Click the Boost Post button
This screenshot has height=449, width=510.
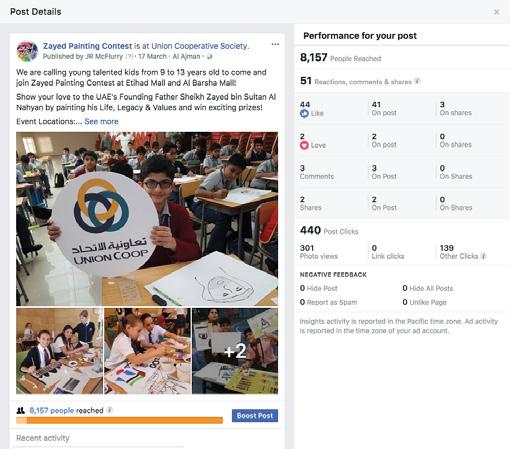tap(255, 416)
